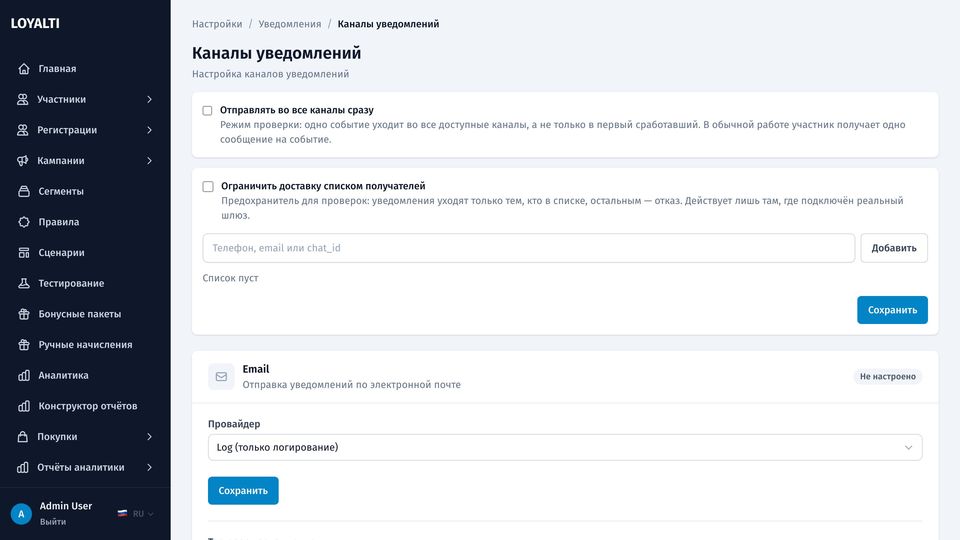Click the Email channel heading
Viewport: 960px width, 540px height.
[x=255, y=369]
